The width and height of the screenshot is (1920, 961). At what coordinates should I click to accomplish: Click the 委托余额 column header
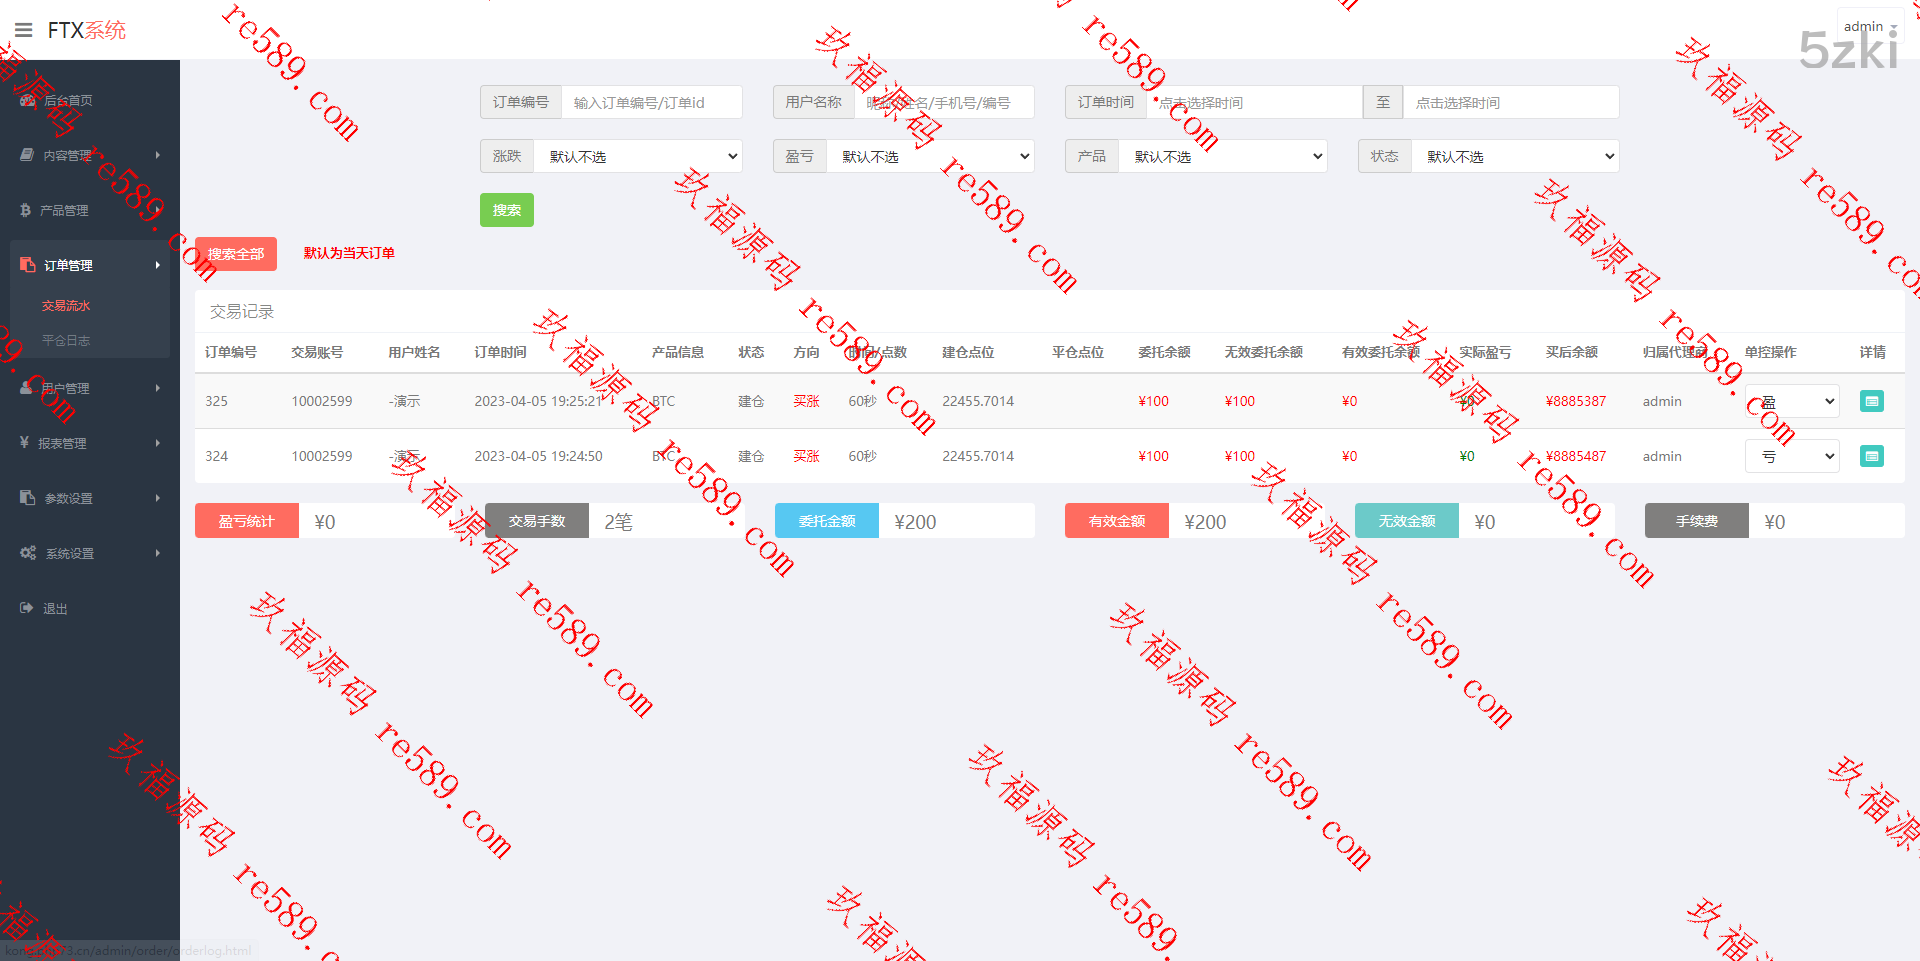(x=1164, y=352)
